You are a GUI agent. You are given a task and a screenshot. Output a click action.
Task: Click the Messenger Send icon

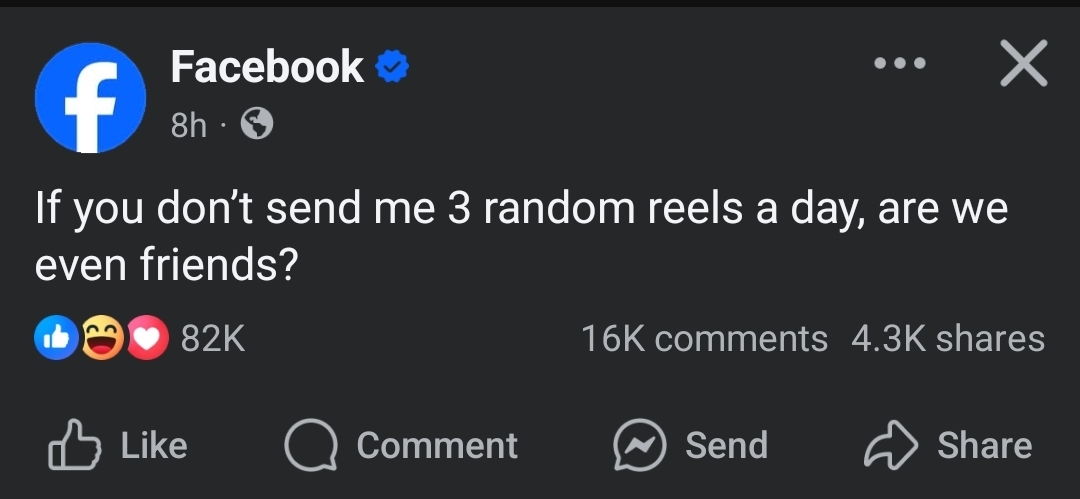pyautogui.click(x=640, y=445)
